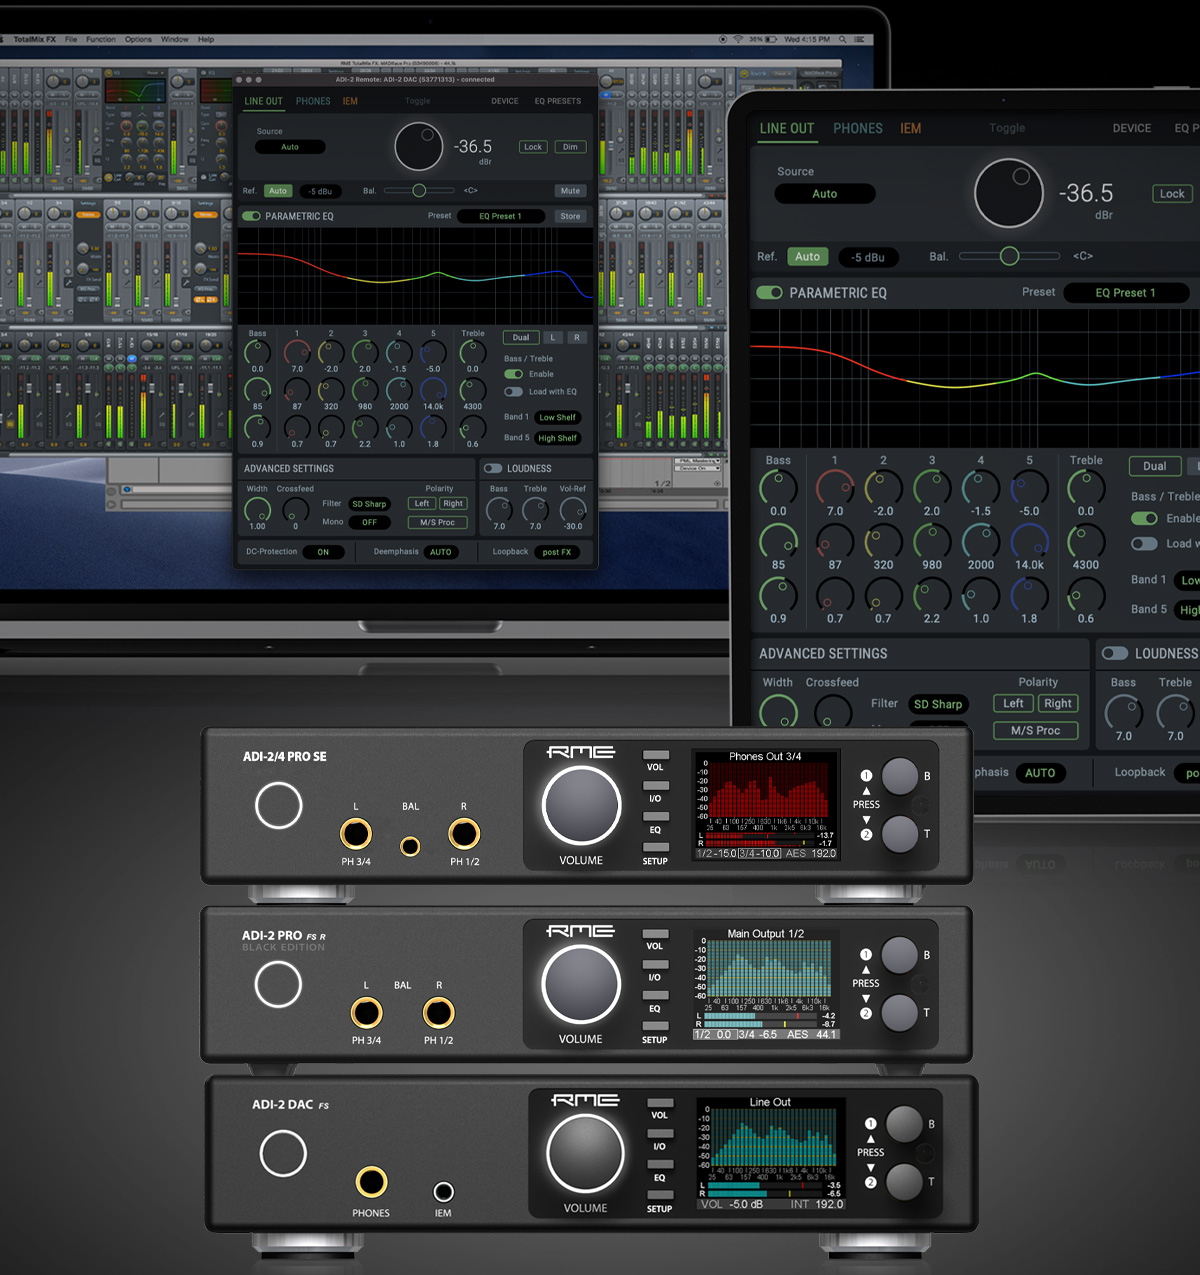
Task: Open the Loopback post FX dropdown
Action: point(557,552)
